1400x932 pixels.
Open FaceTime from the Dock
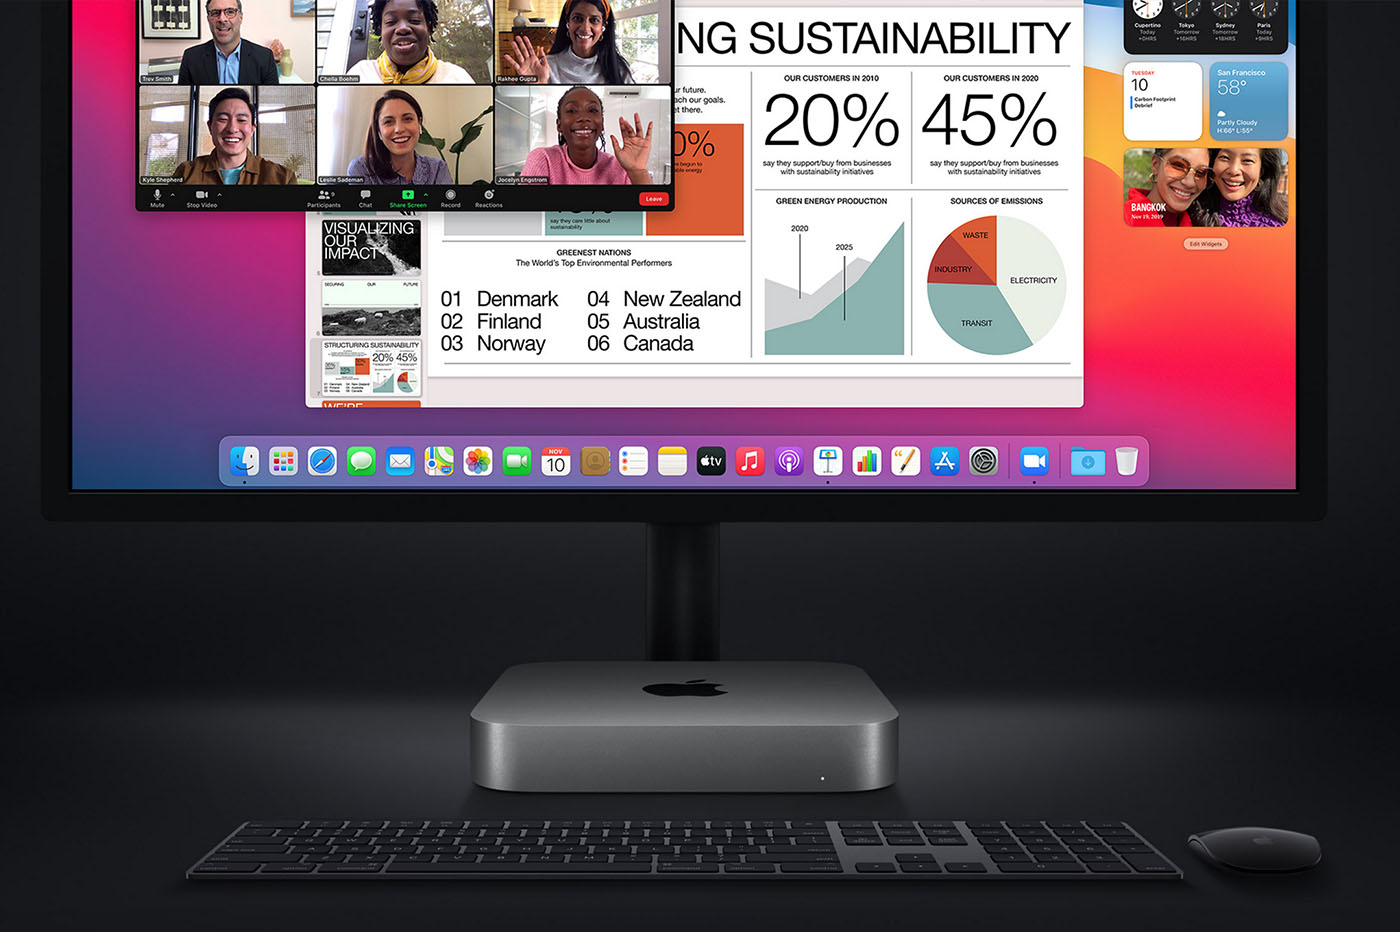click(517, 461)
